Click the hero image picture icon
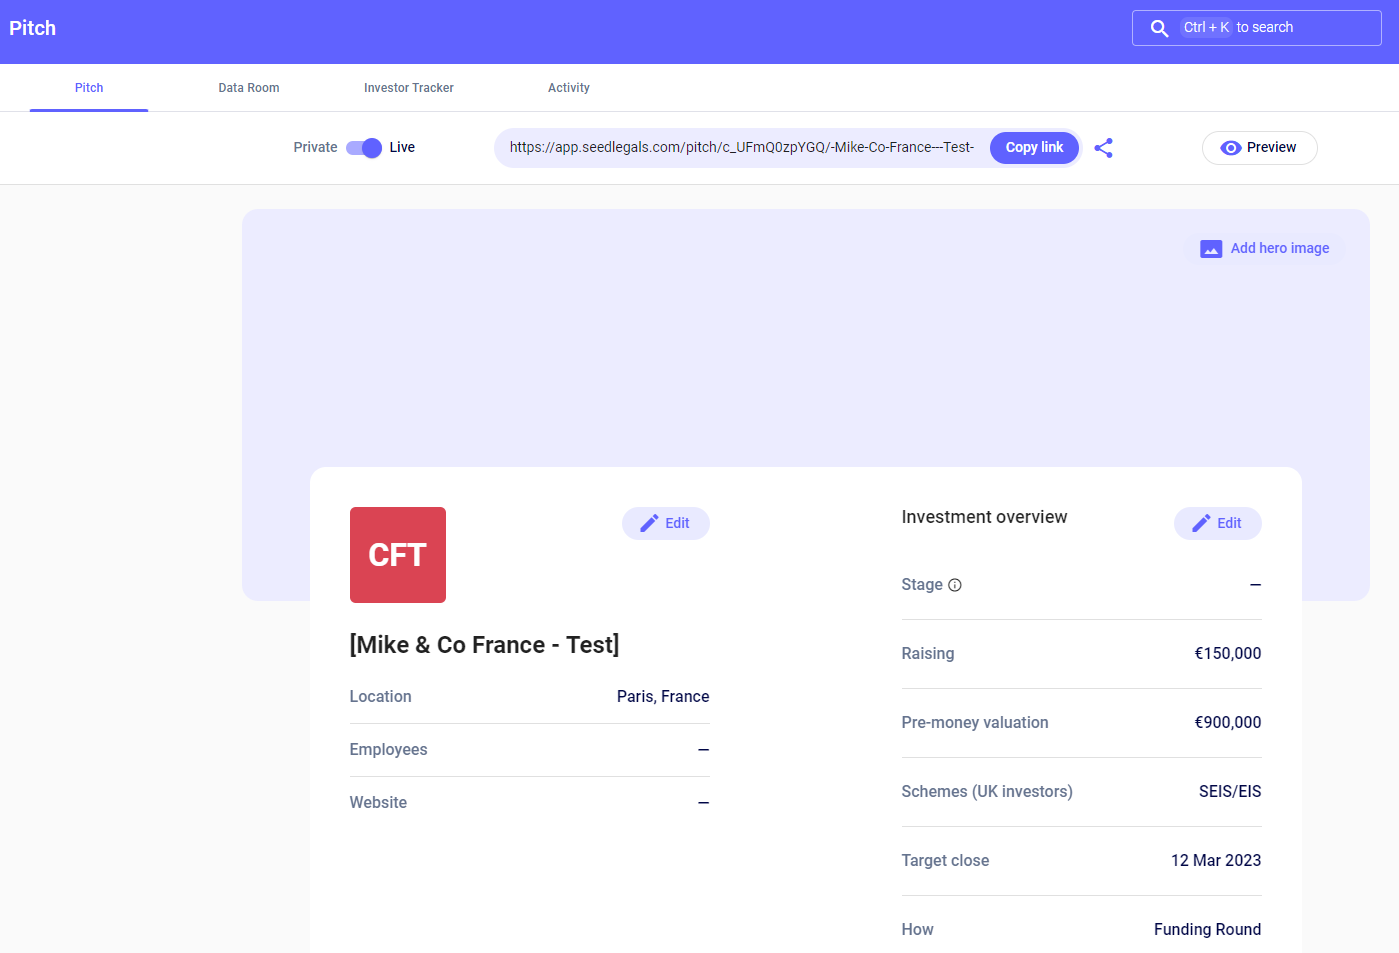The height and width of the screenshot is (953, 1399). tap(1211, 249)
